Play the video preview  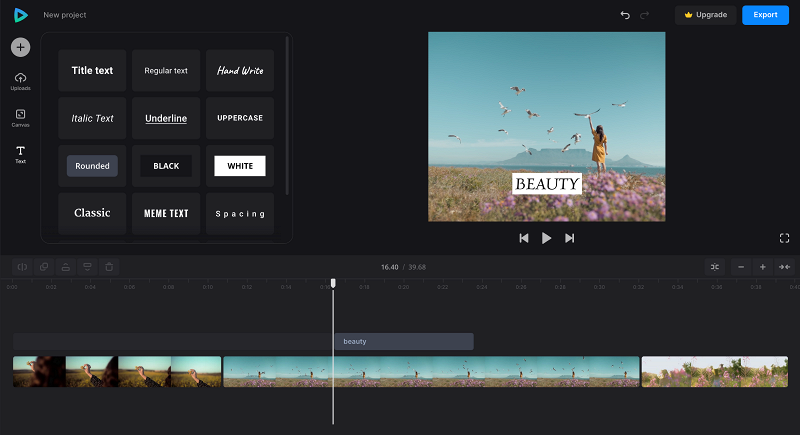point(546,238)
